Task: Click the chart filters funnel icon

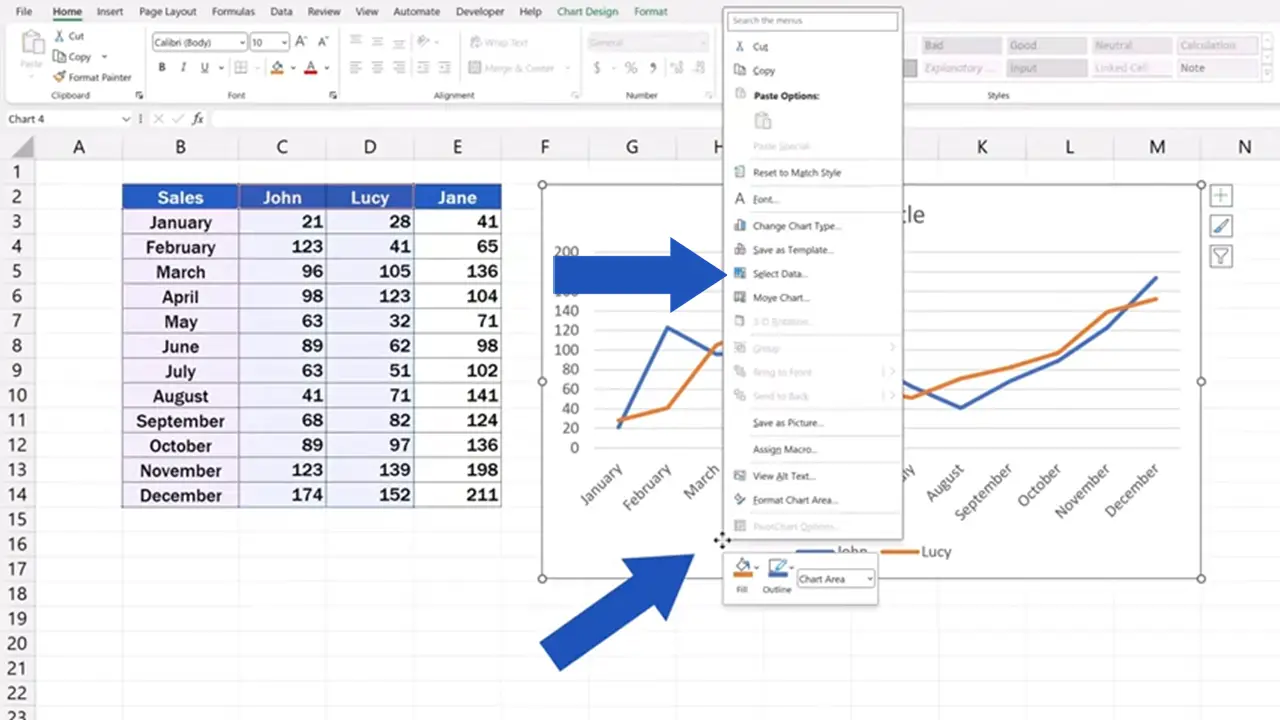Action: [x=1220, y=256]
